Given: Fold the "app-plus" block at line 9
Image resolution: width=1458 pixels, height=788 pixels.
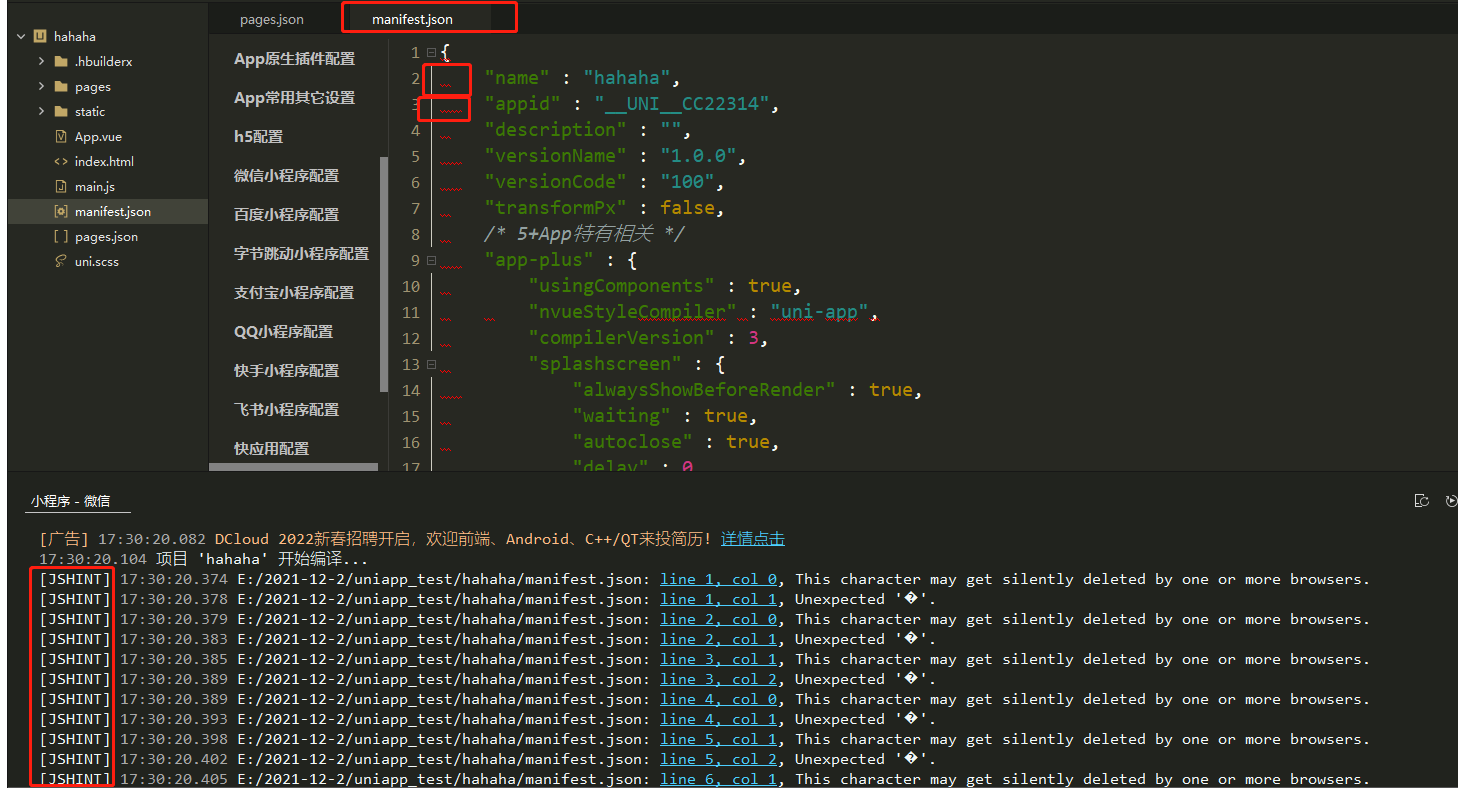Looking at the screenshot, I should (x=431, y=260).
